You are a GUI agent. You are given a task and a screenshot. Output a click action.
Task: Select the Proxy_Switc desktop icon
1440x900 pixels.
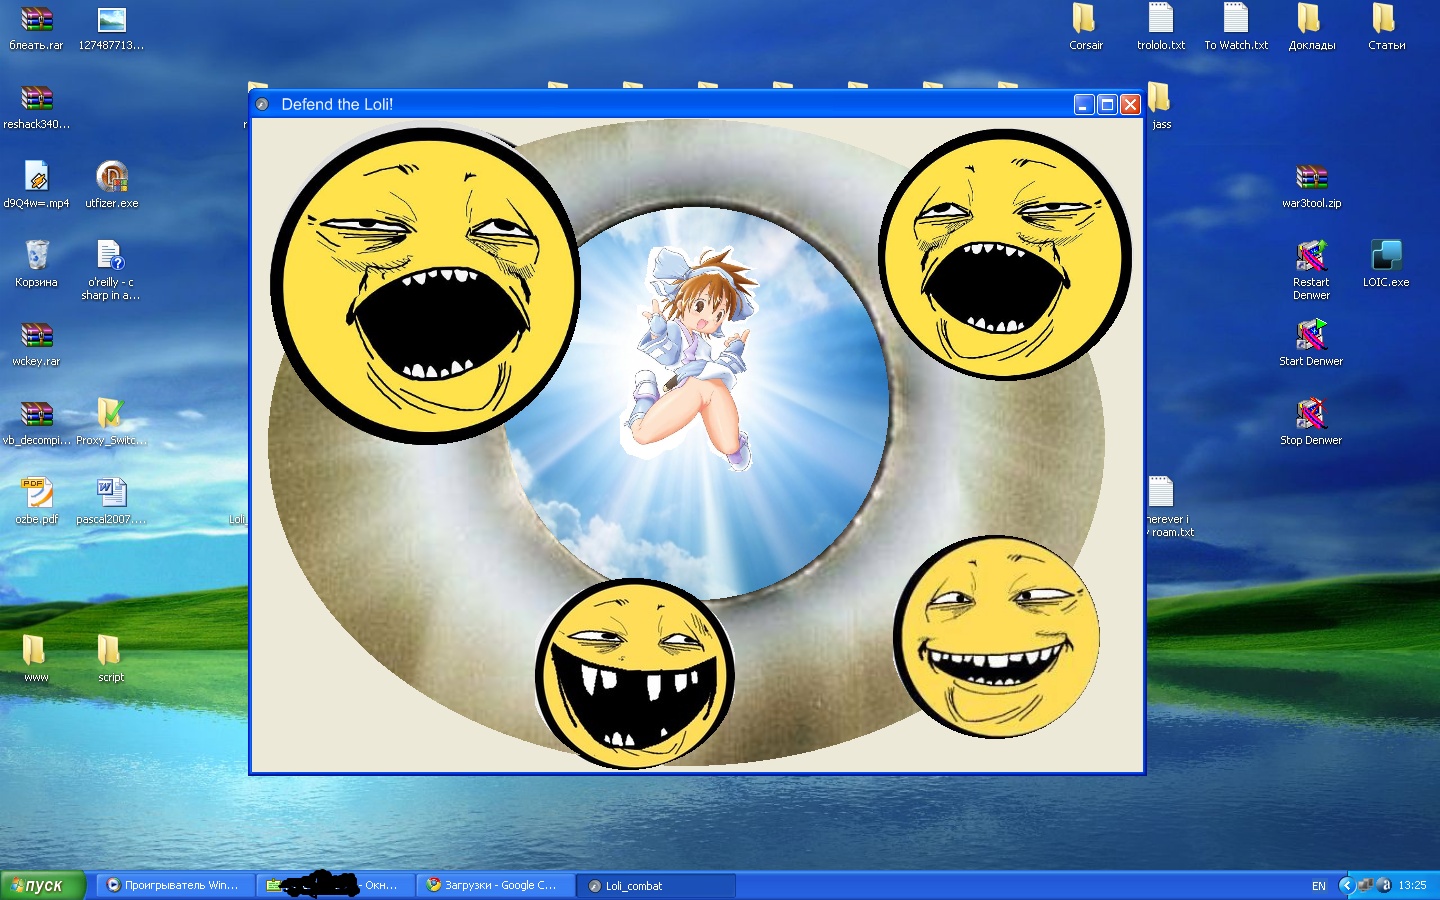(x=111, y=423)
